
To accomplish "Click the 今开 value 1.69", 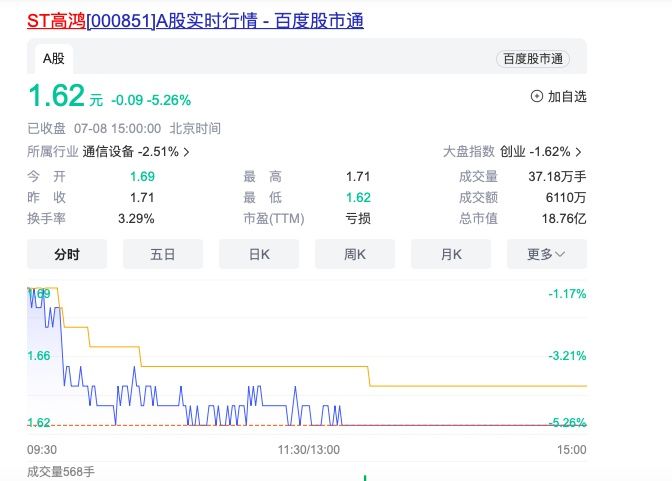I will 142,177.
